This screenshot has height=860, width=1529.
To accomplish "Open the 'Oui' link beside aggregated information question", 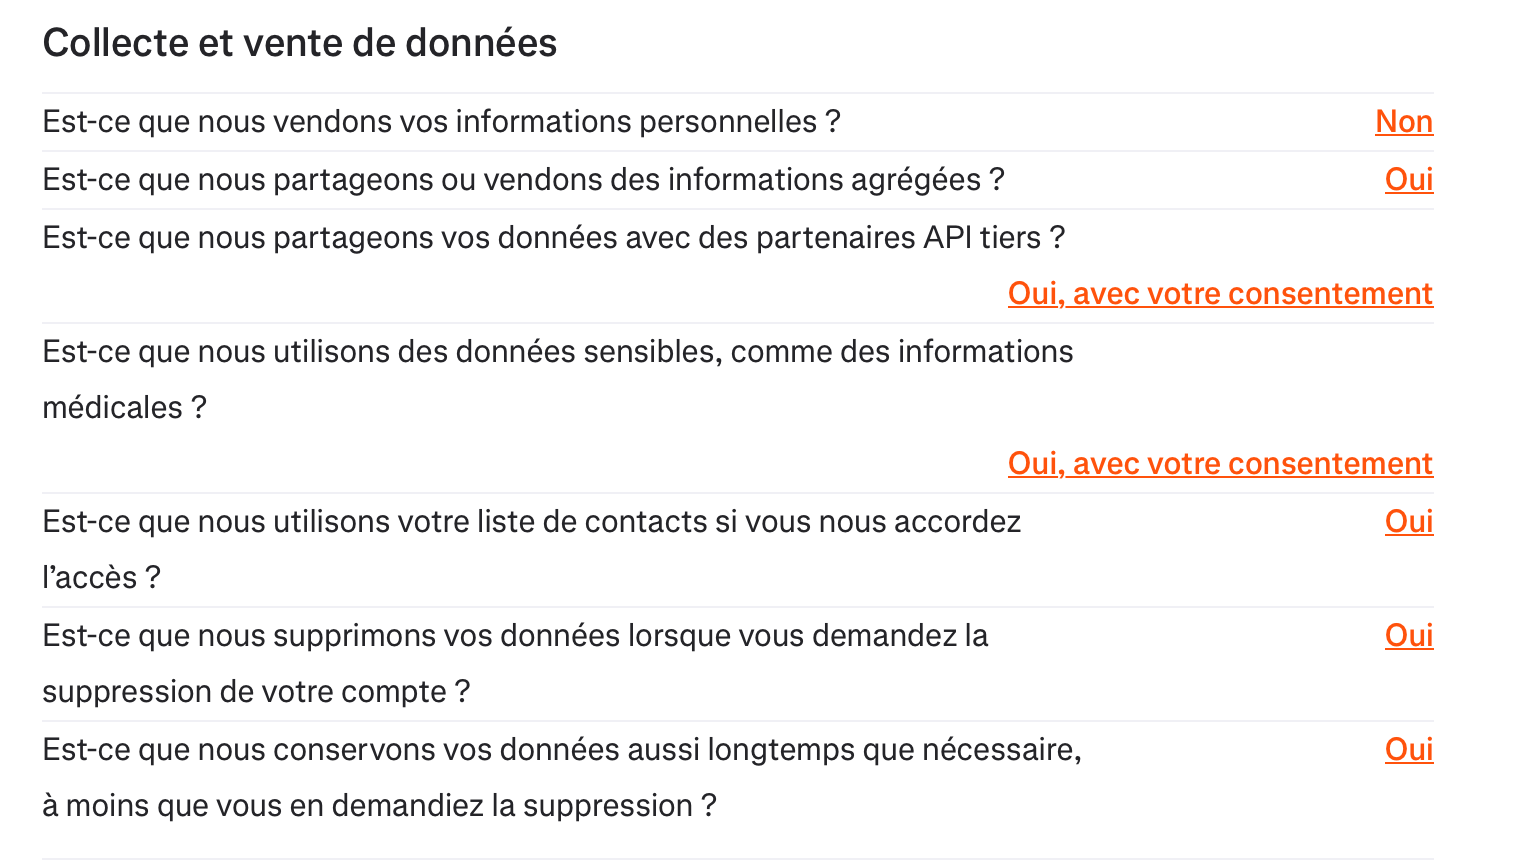I will coord(1408,180).
